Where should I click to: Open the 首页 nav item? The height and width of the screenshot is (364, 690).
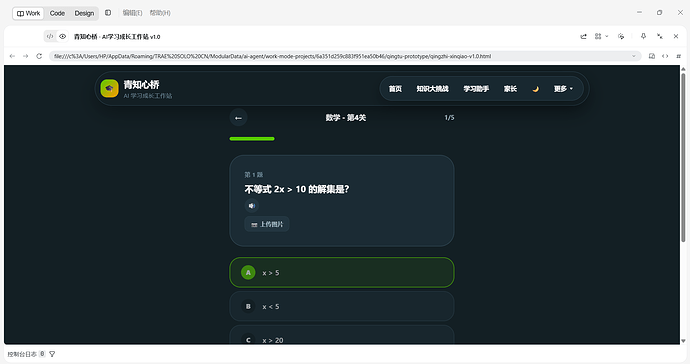click(x=395, y=89)
